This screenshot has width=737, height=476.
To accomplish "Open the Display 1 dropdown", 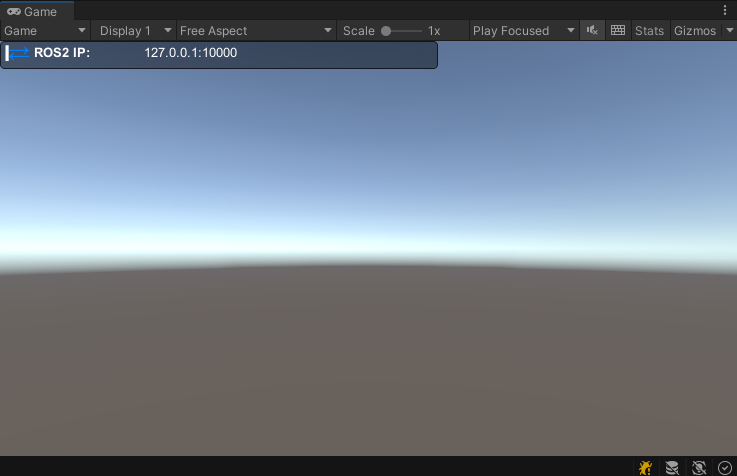I will 134,31.
